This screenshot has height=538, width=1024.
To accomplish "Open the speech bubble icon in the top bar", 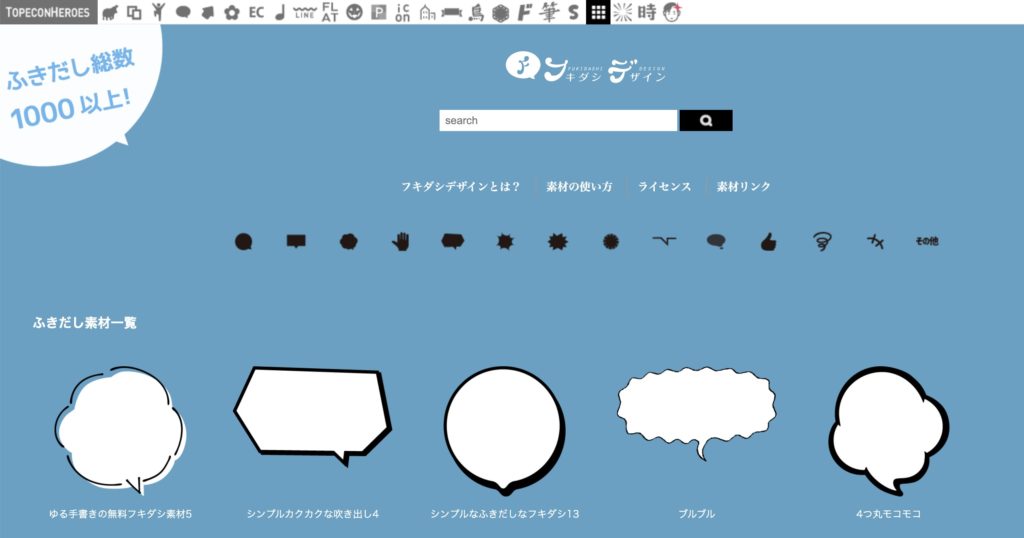I will pyautogui.click(x=183, y=12).
